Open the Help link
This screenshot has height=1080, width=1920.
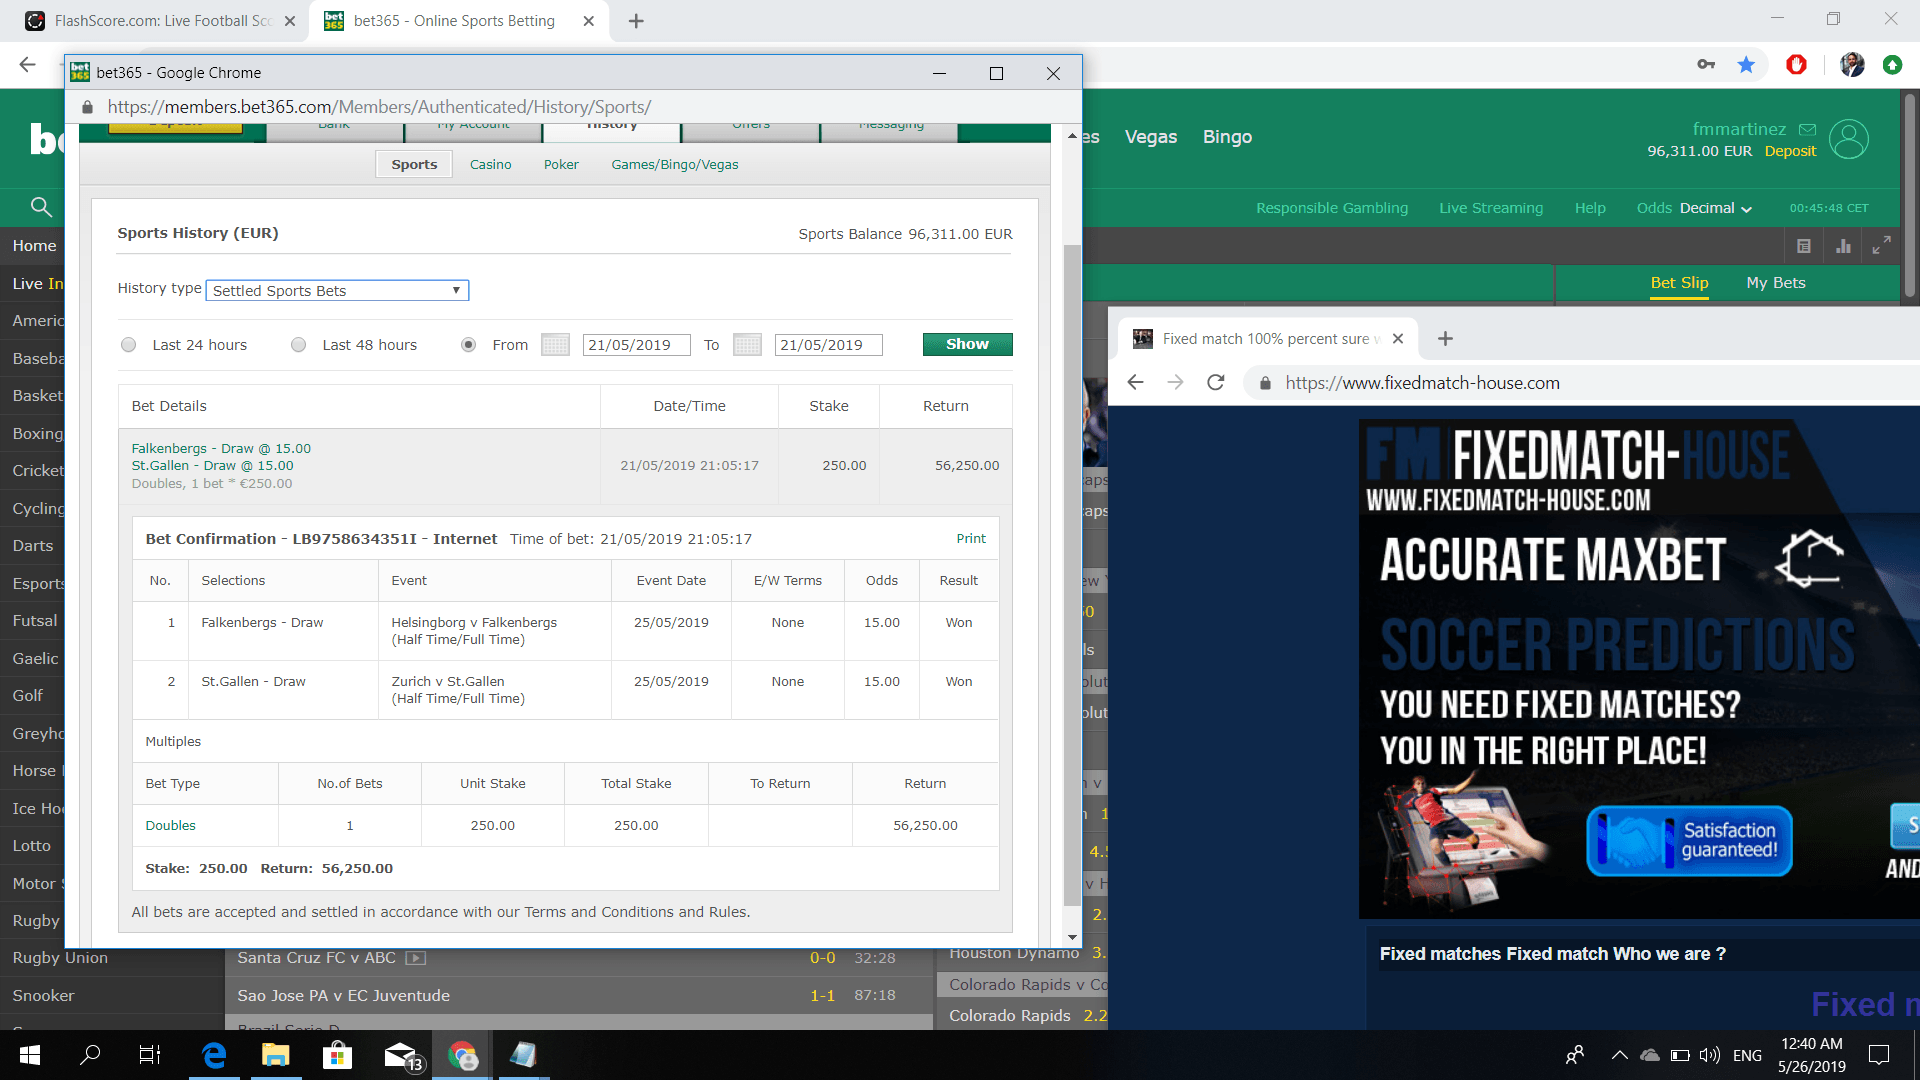pos(1590,208)
